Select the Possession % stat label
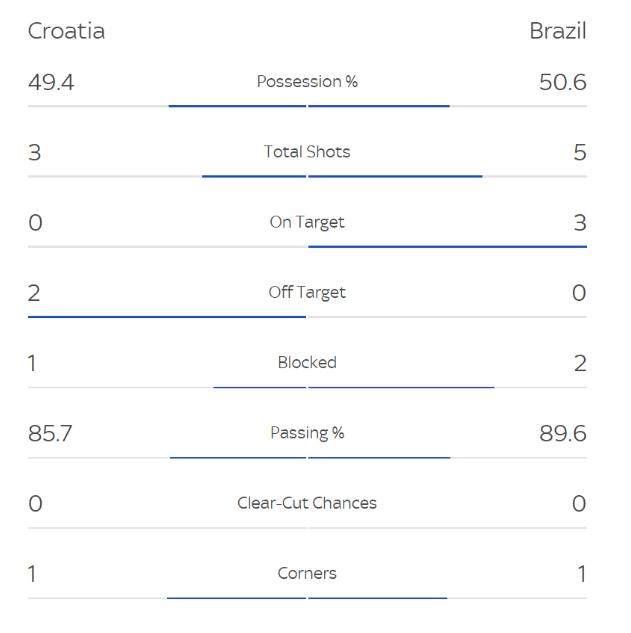 (307, 82)
